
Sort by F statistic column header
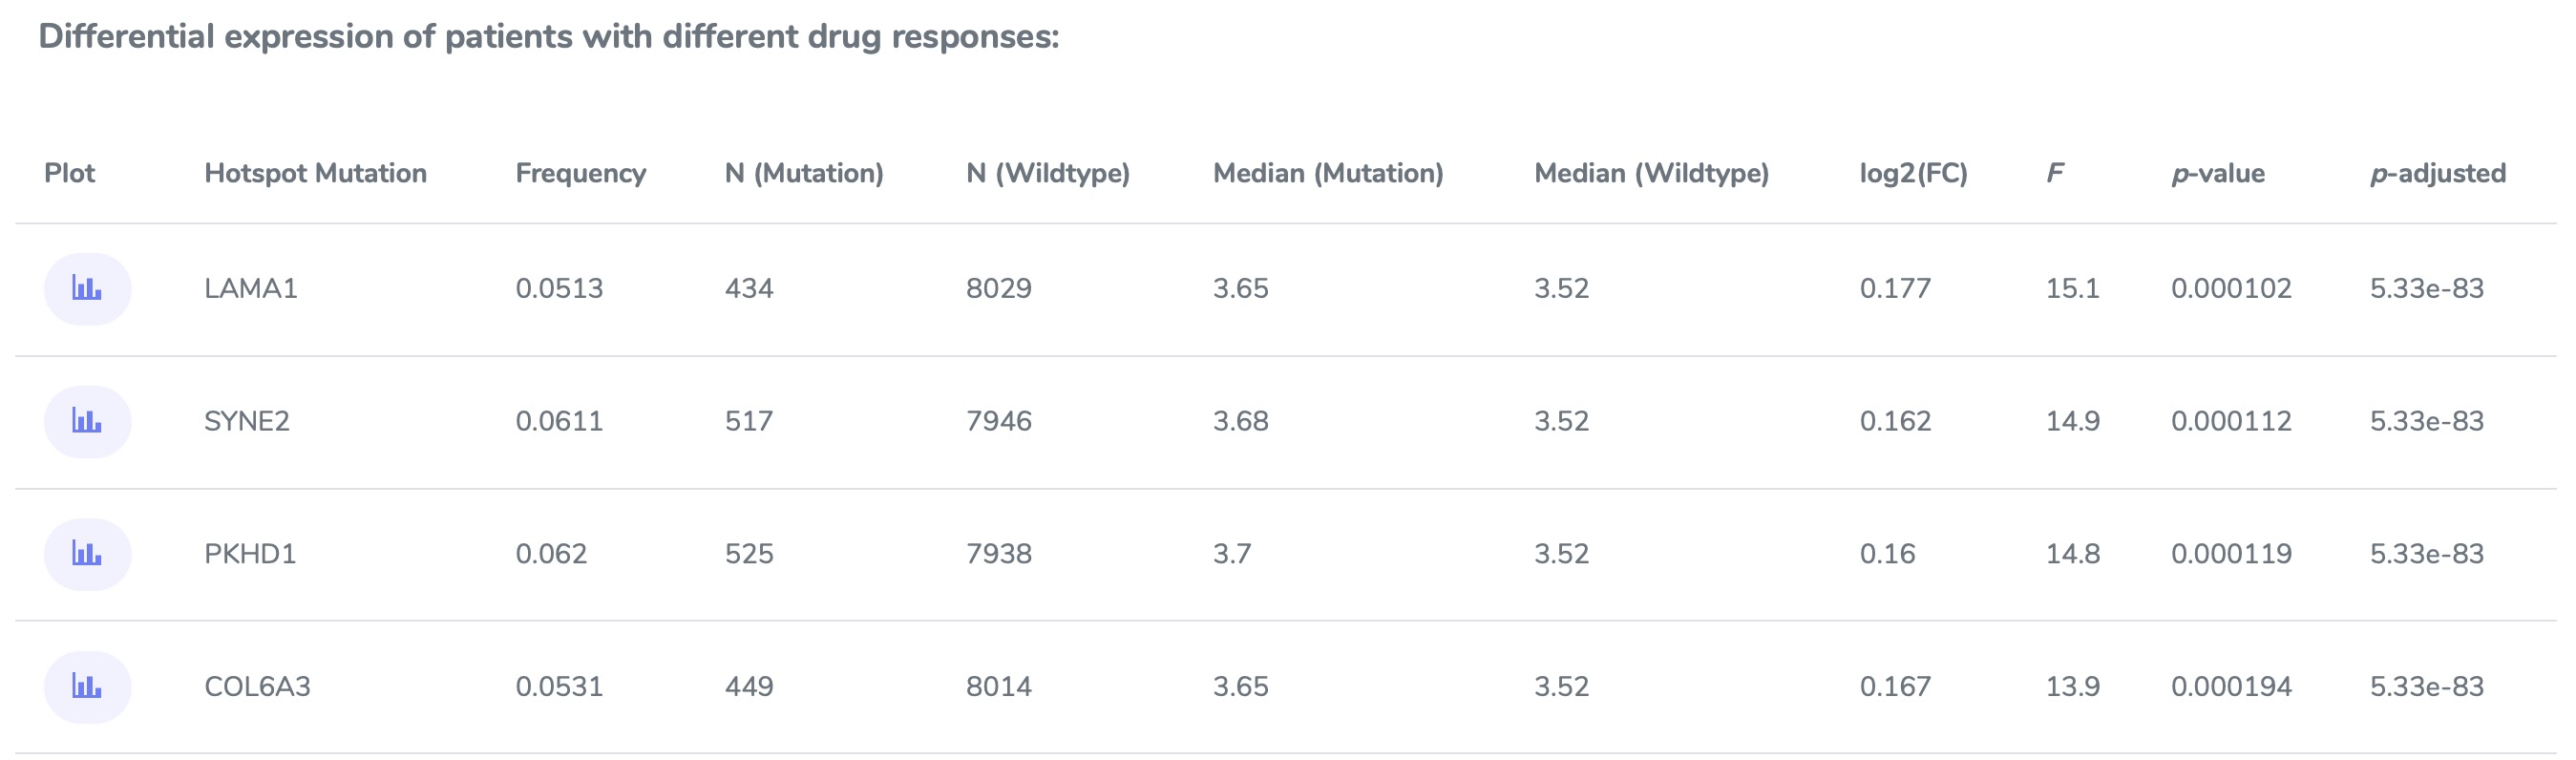click(x=2054, y=173)
